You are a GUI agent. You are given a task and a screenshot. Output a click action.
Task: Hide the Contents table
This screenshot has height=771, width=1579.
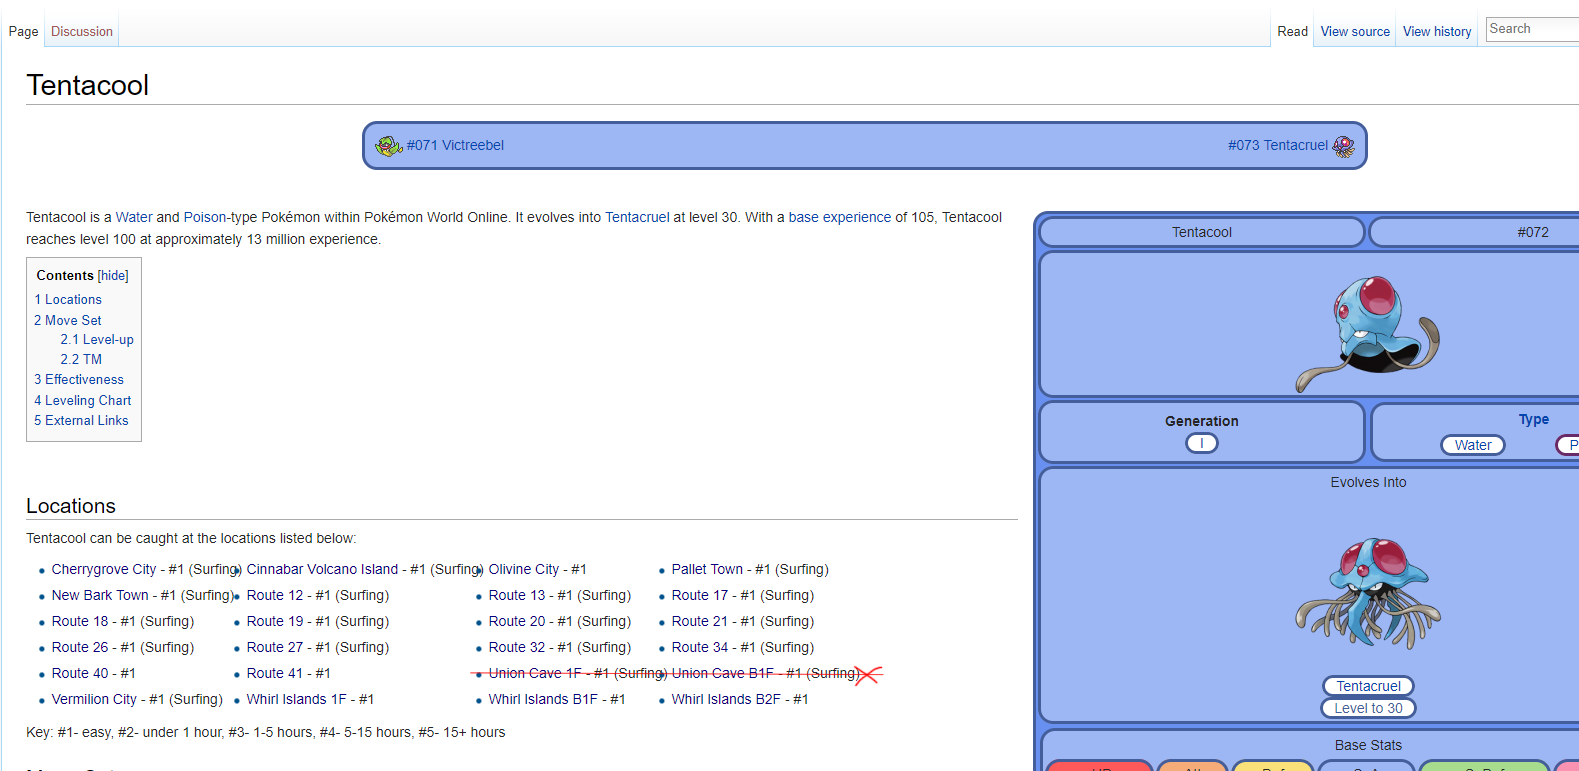coord(113,275)
